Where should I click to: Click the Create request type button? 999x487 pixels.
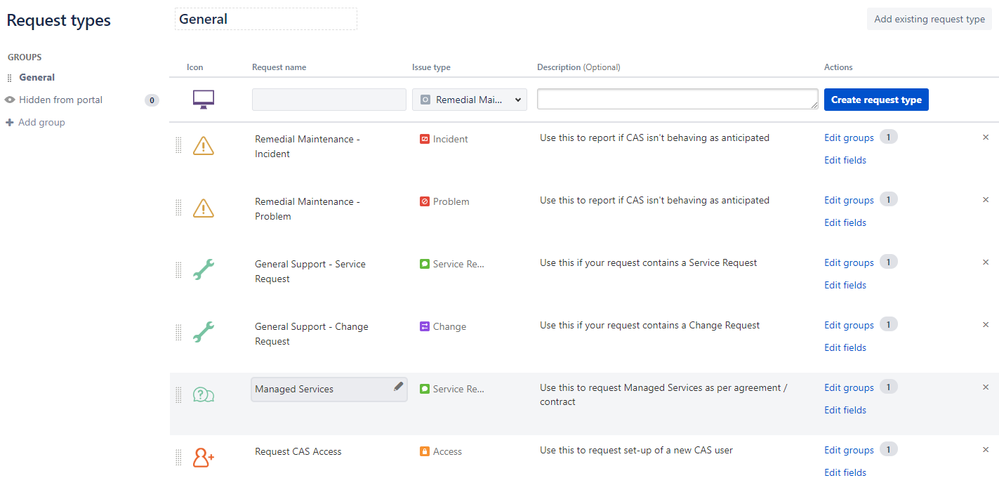(x=876, y=100)
